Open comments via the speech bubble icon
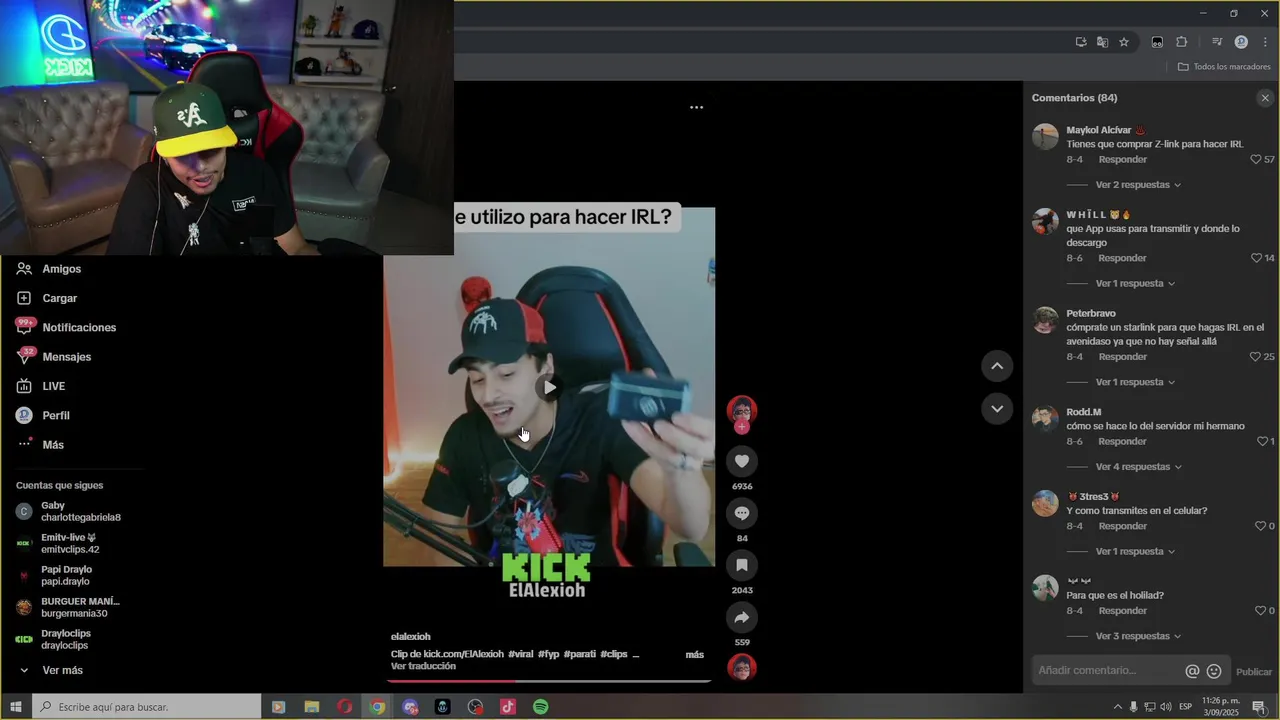1280x720 pixels. (x=742, y=513)
